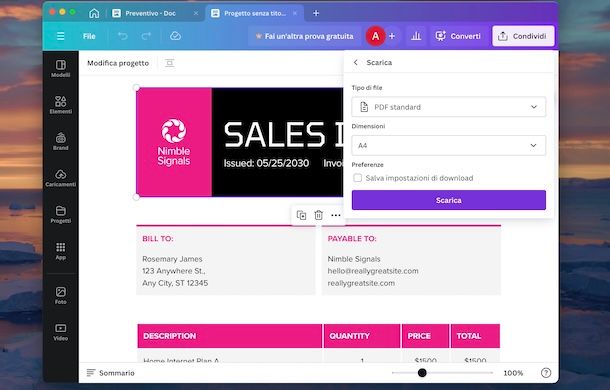Open Caricamenti uploads panel

(x=61, y=178)
